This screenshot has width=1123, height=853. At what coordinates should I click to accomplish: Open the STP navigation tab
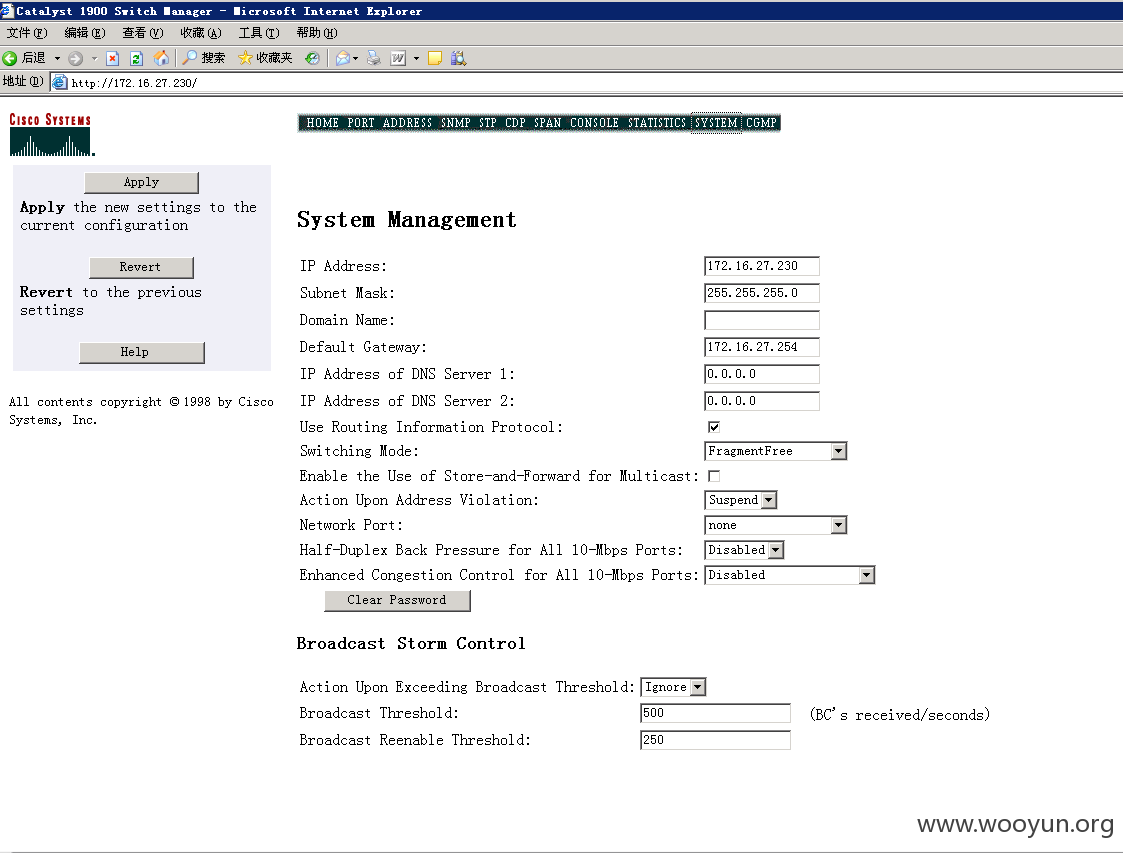(488, 123)
